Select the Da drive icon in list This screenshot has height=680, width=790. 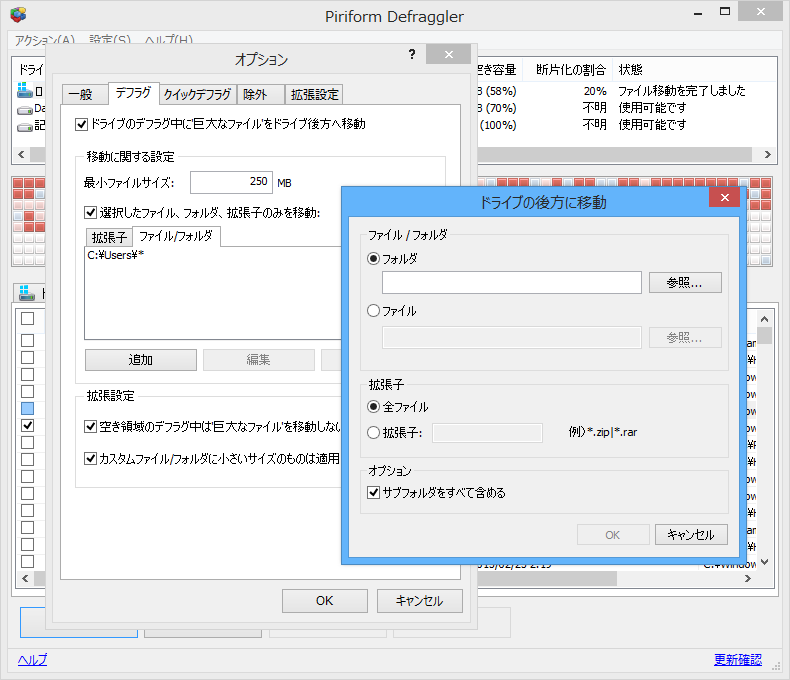click(x=25, y=109)
